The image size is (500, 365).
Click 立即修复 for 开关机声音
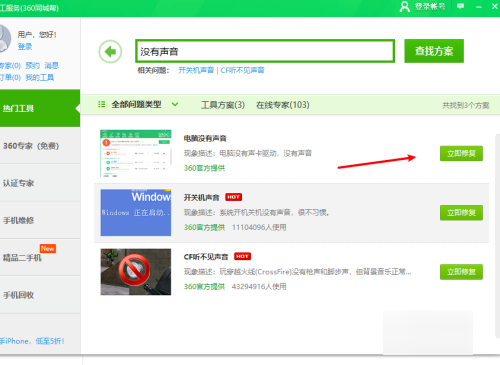461,213
